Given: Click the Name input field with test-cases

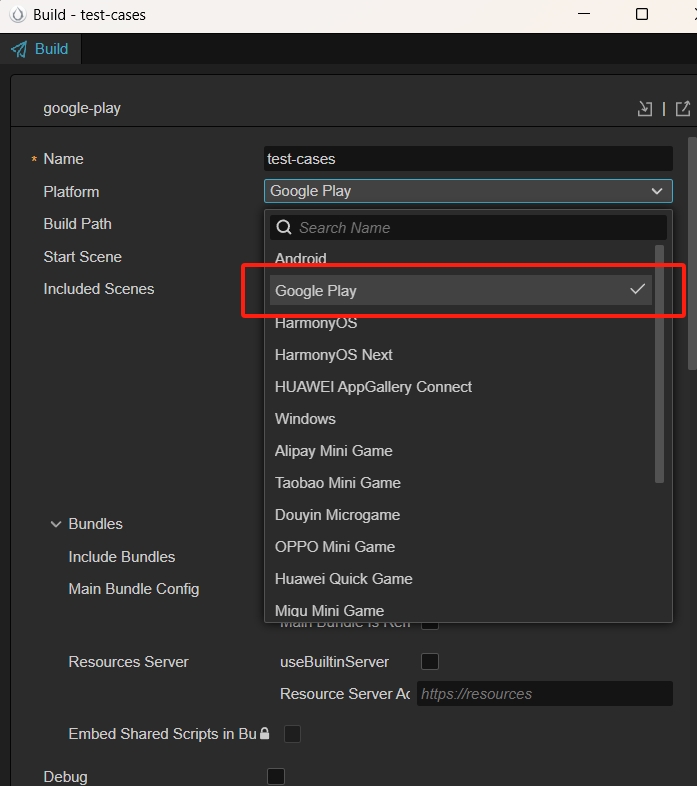Looking at the screenshot, I should point(468,159).
